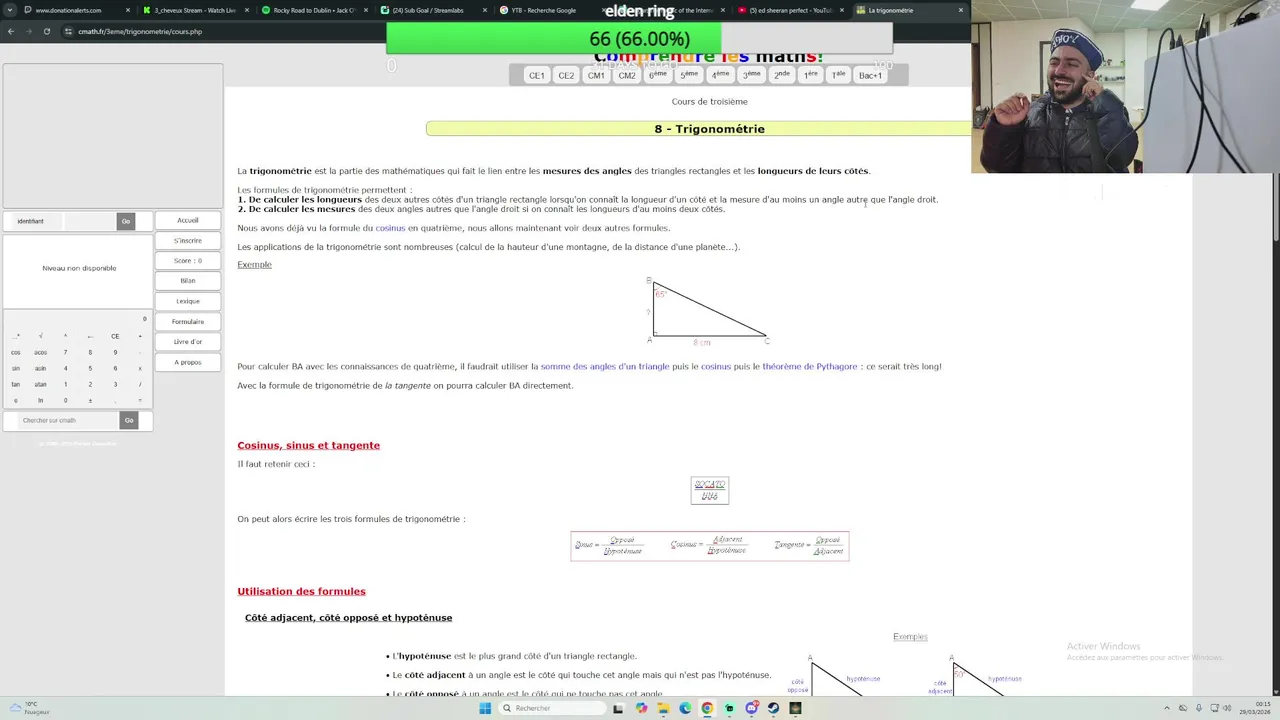
Task: Click the SOHCAHTOA mnemonic image
Action: pyautogui.click(x=710, y=490)
